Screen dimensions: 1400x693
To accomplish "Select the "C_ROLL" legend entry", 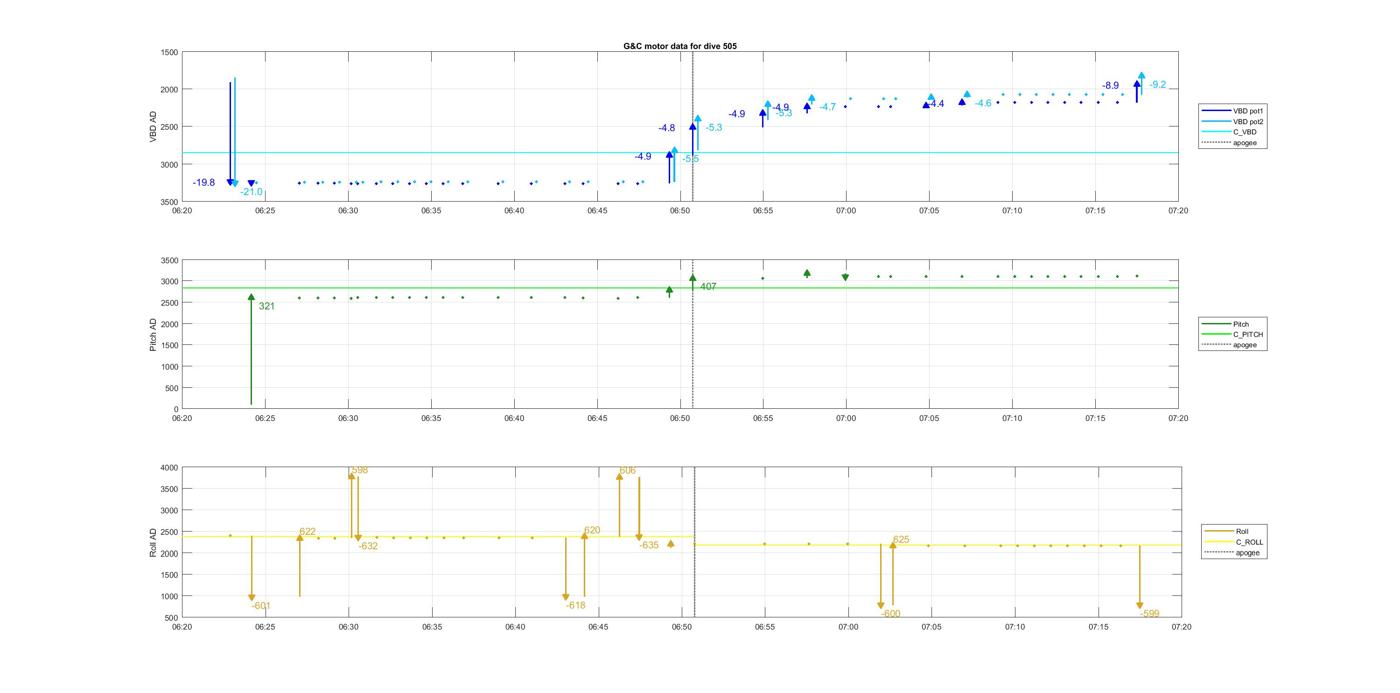I will pyautogui.click(x=1234, y=542).
